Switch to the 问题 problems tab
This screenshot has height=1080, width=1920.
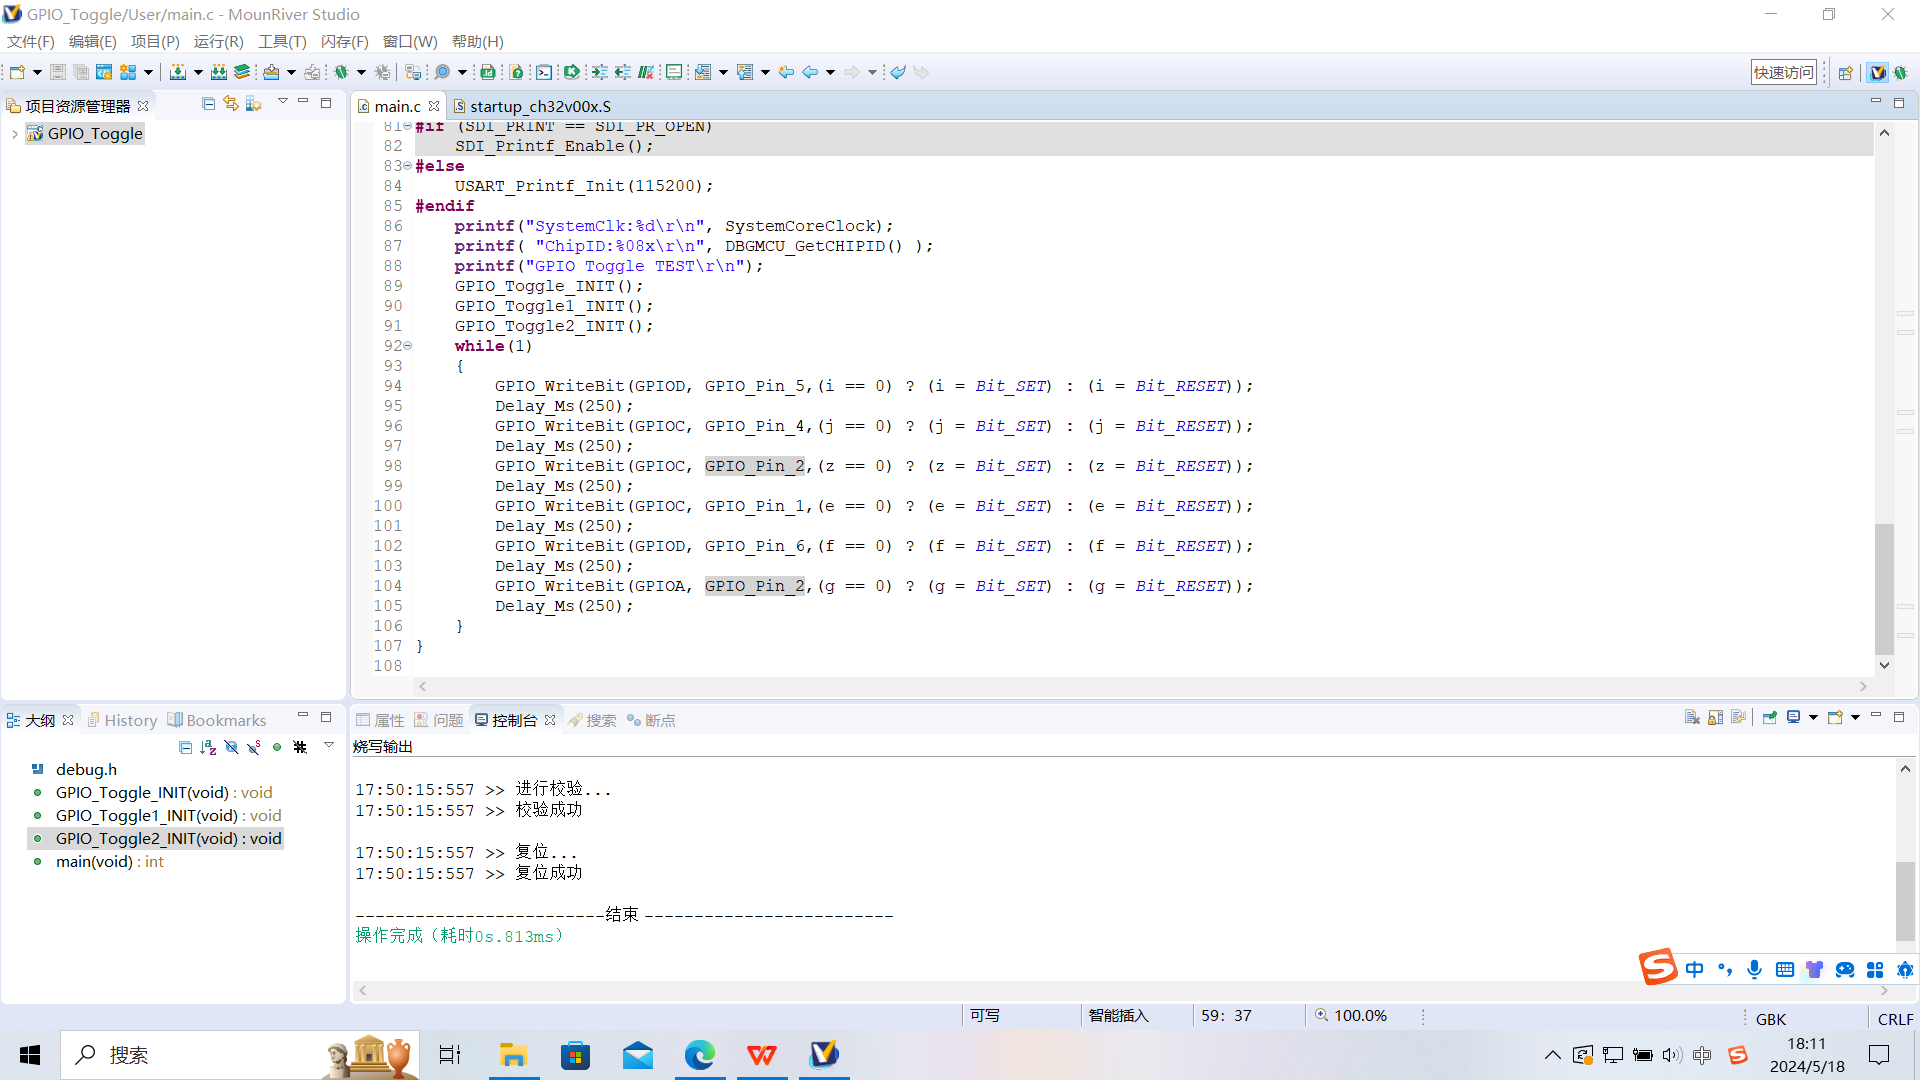click(x=439, y=720)
